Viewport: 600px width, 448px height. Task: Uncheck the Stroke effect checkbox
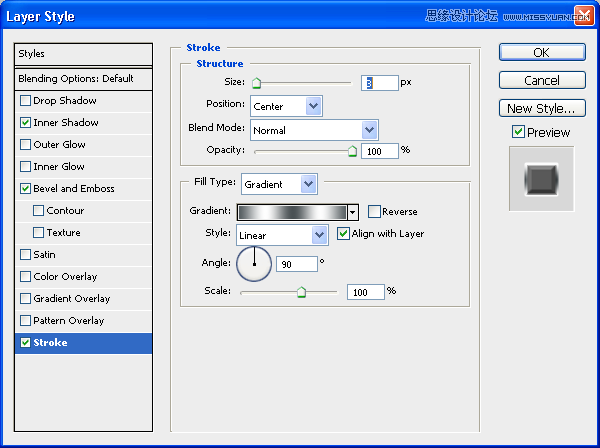(x=25, y=342)
